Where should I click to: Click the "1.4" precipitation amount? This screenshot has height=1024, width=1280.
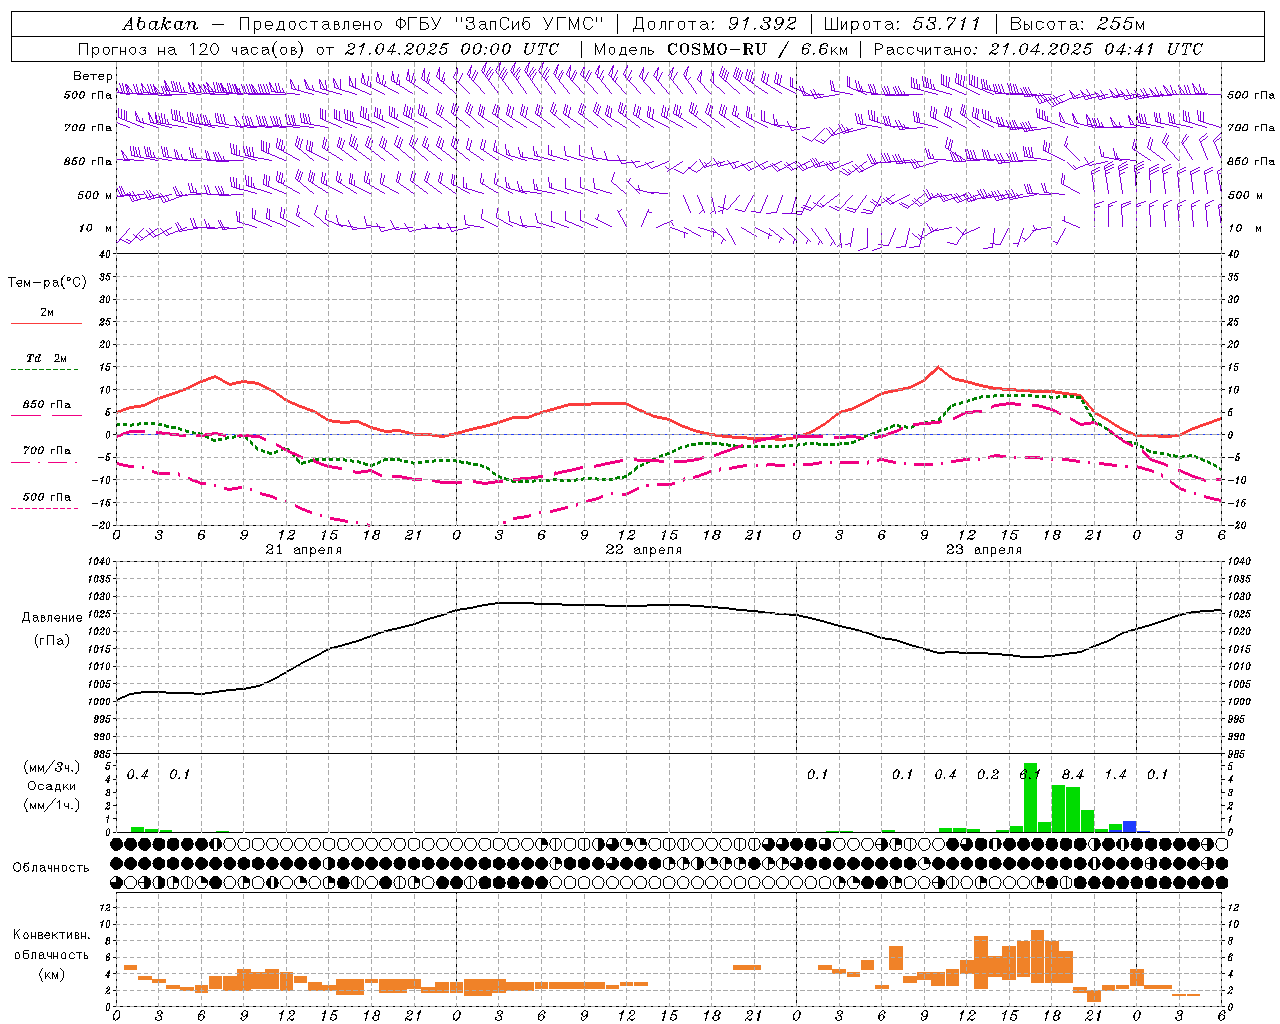[x=1115, y=774]
